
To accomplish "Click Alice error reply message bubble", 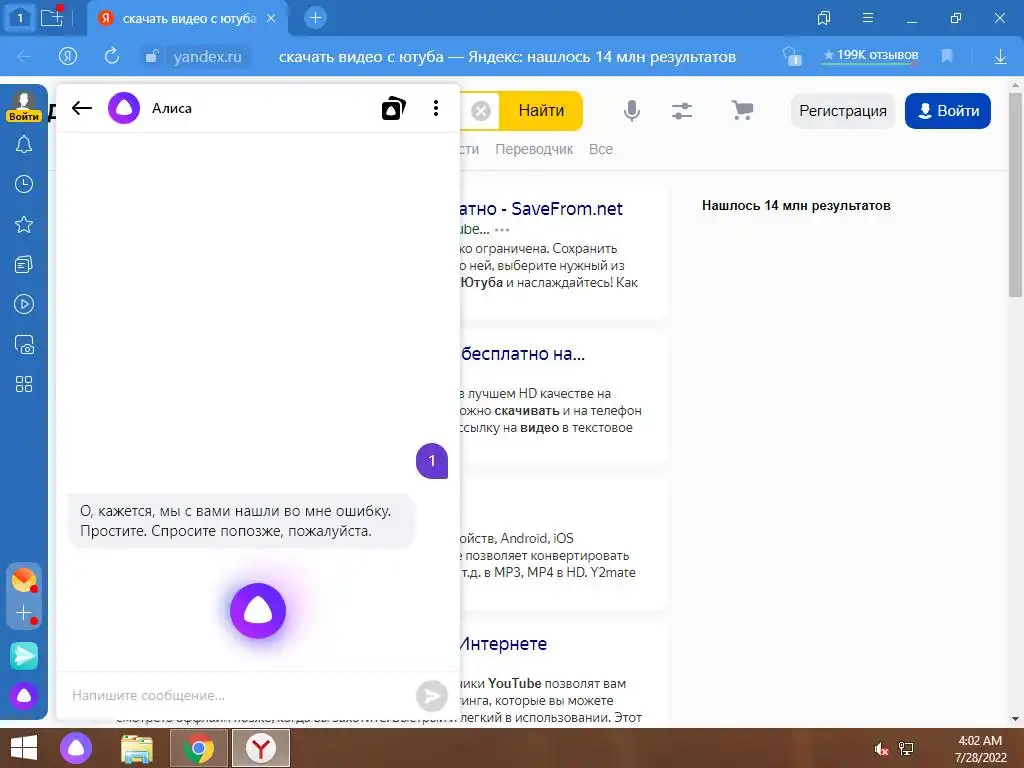I will [241, 521].
